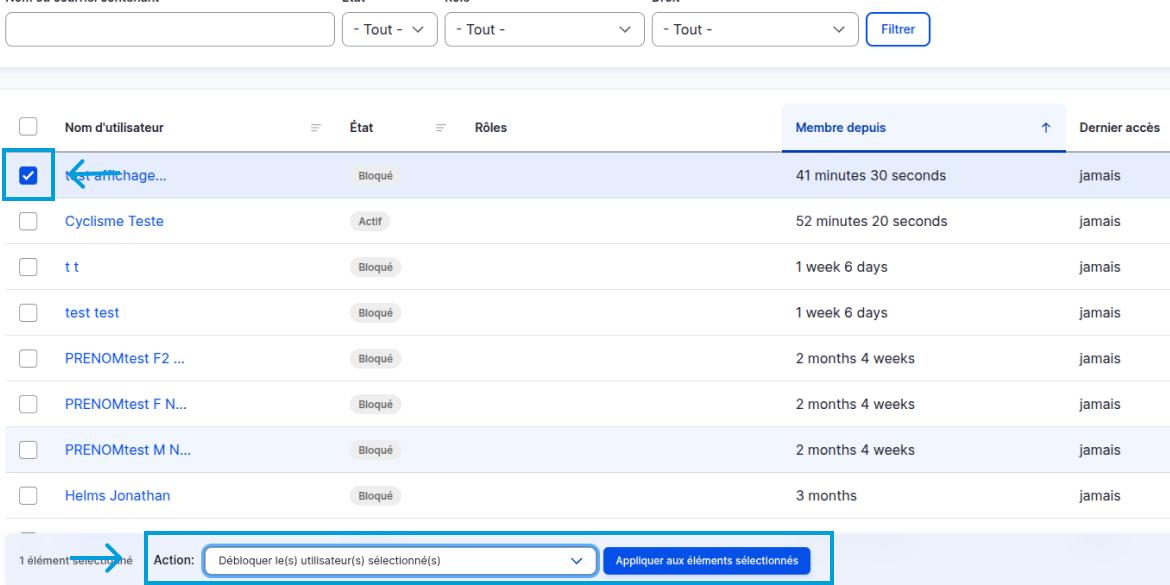Image resolution: width=1170 pixels, height=585 pixels.
Task: Open the Cyclisme Teste user link
Action: 114,221
